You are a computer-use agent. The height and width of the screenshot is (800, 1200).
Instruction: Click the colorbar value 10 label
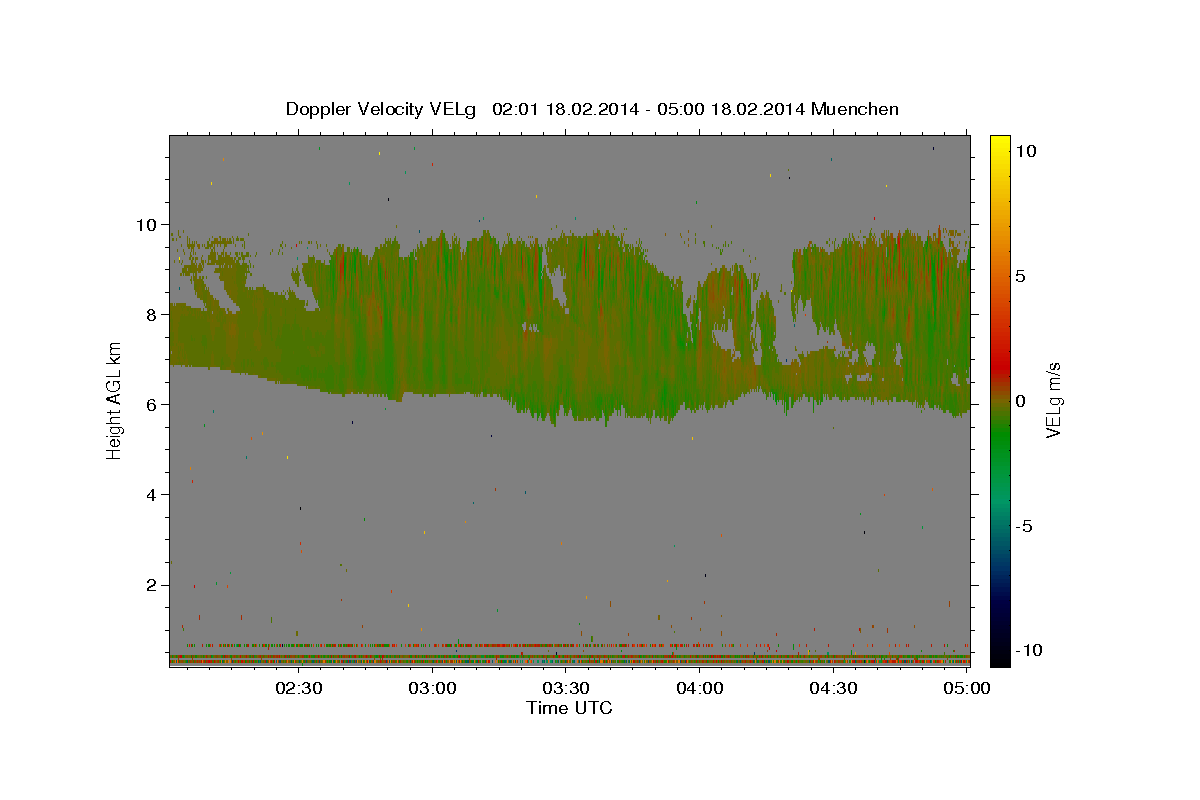(1026, 151)
